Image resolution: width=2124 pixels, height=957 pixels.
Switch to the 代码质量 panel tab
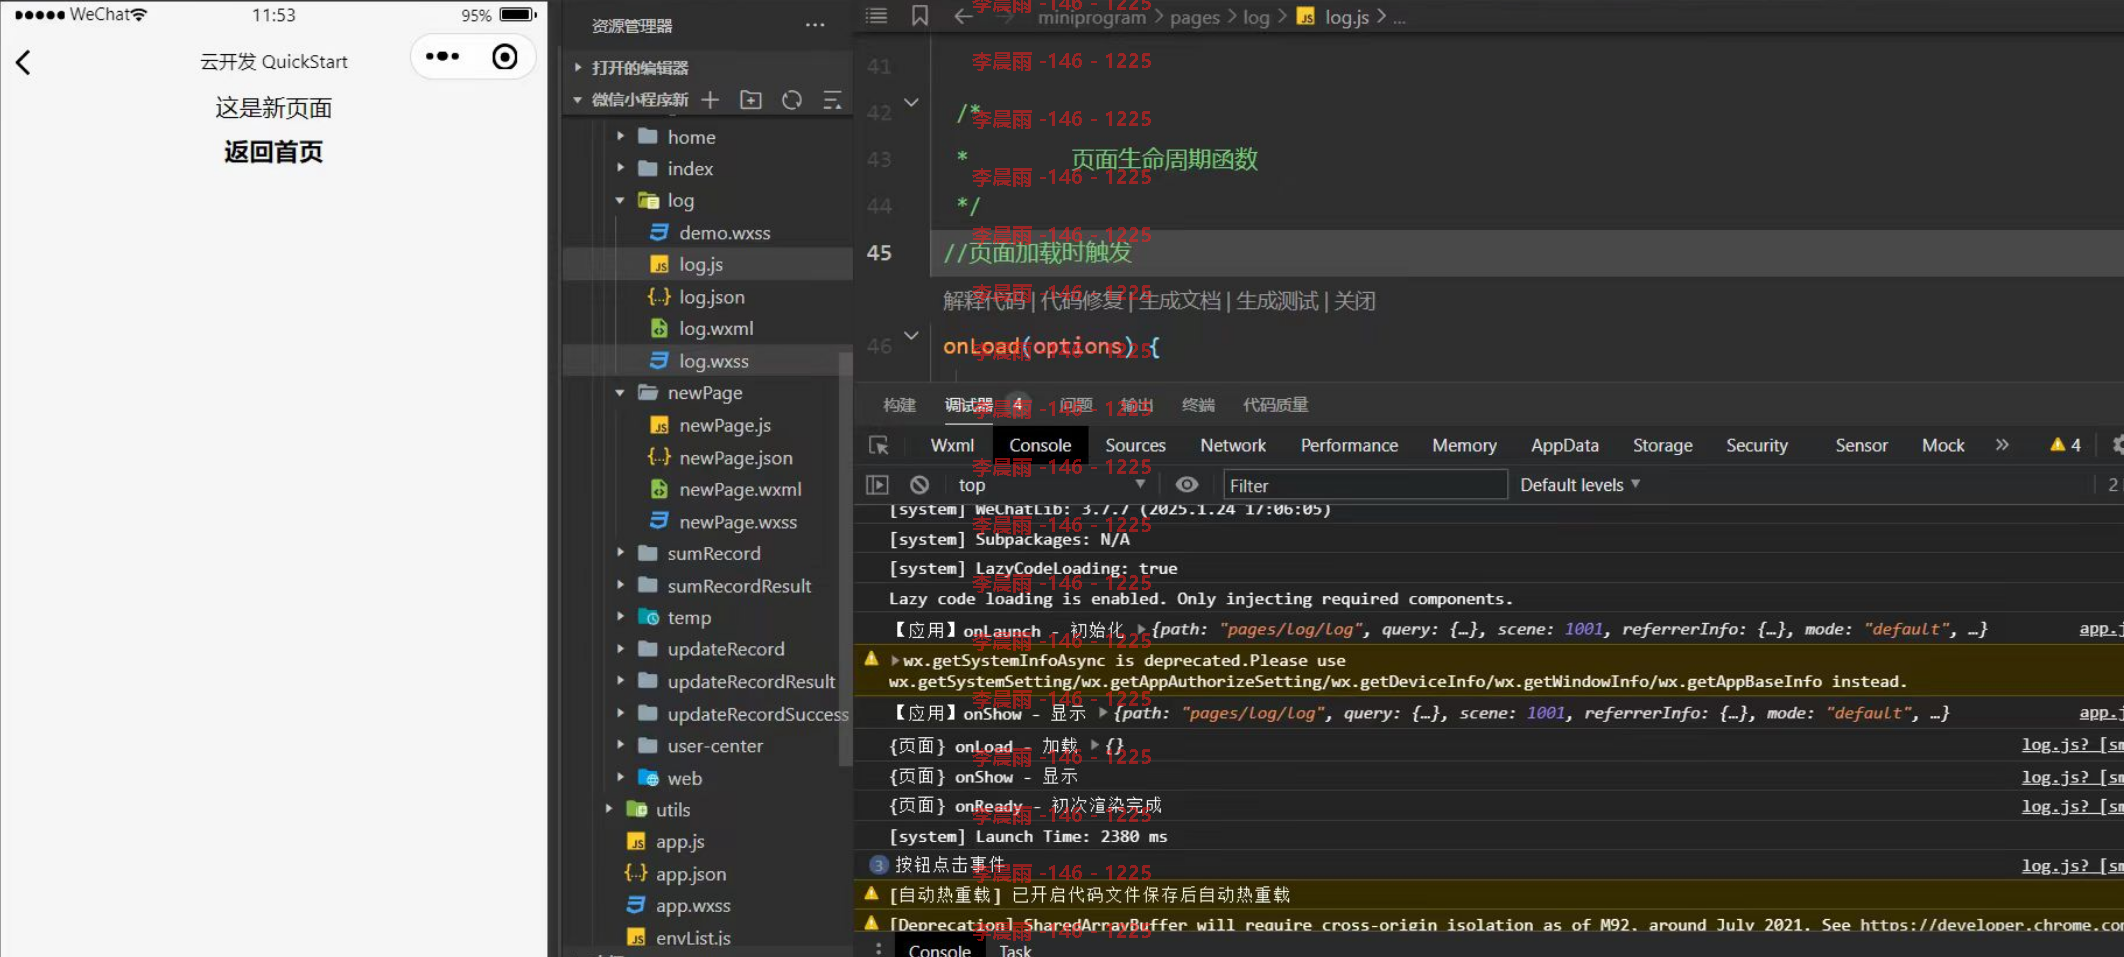tap(1275, 405)
